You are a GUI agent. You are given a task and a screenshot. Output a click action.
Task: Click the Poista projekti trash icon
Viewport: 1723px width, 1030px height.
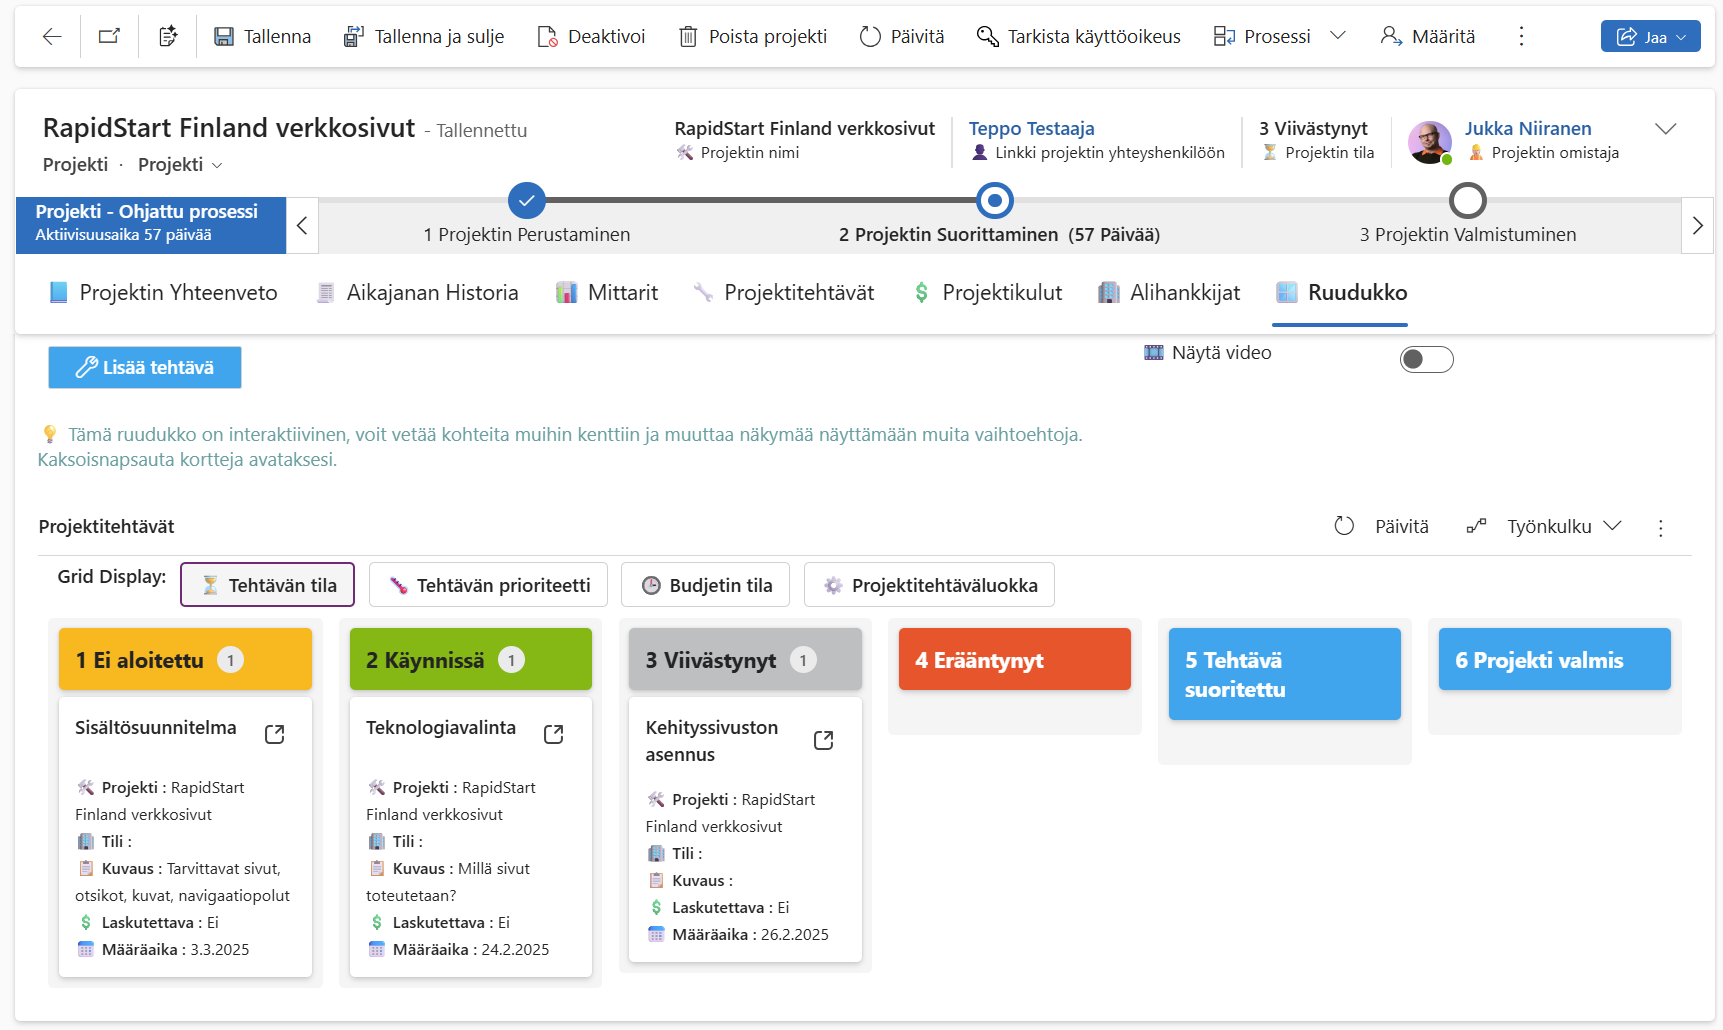click(688, 36)
